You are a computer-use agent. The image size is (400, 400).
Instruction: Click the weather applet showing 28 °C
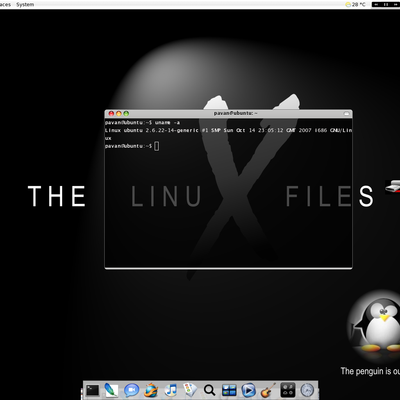356,5
